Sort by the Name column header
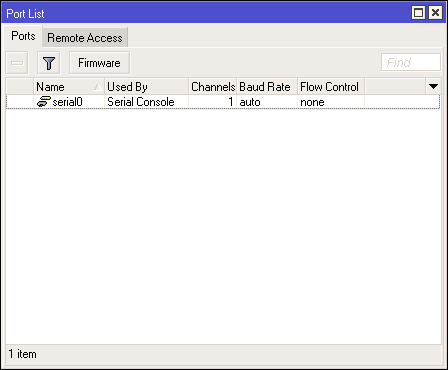448x370 pixels. [x=69, y=87]
